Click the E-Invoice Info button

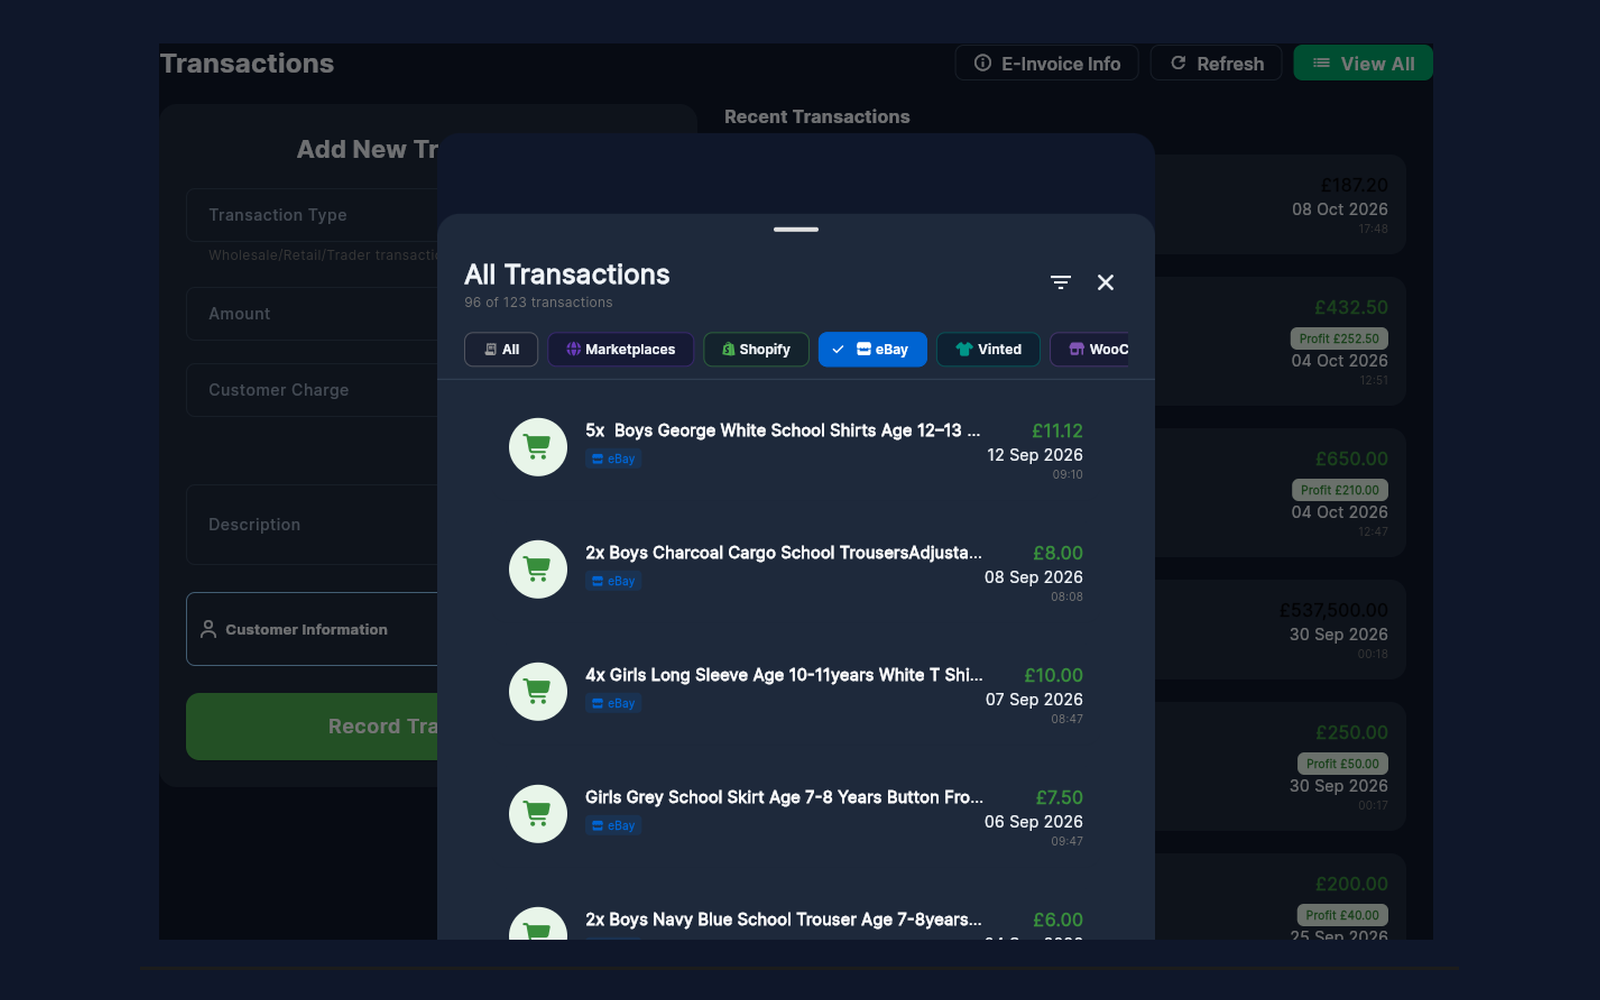(x=1047, y=63)
